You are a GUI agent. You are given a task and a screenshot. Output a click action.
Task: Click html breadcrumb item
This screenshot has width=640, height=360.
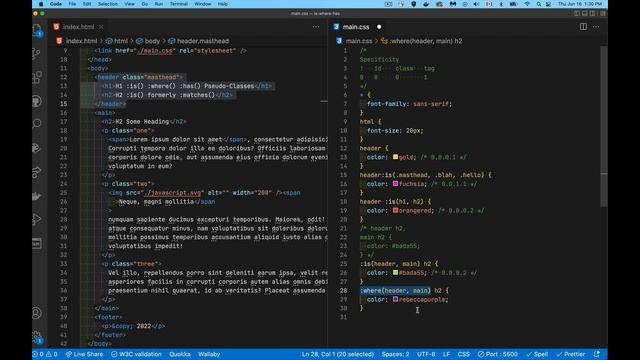tap(121, 41)
